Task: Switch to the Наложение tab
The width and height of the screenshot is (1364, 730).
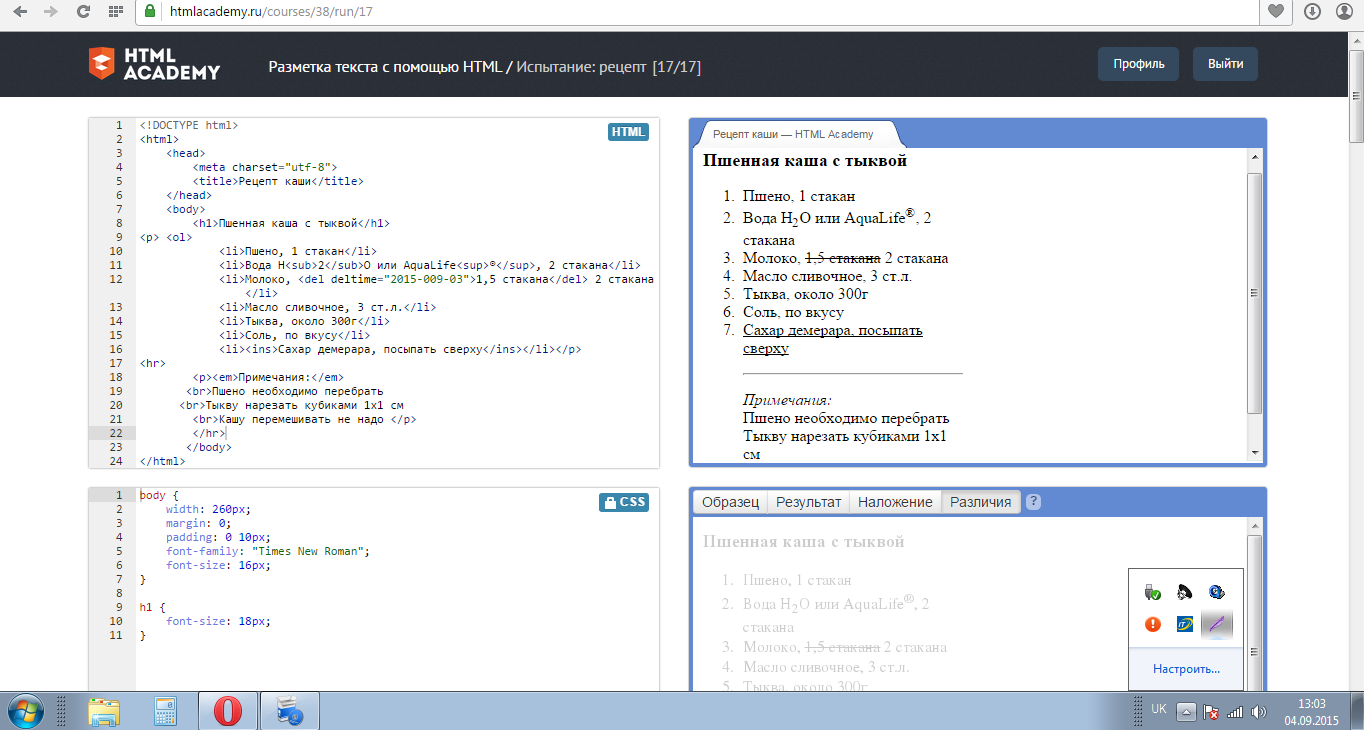Action: tap(895, 502)
